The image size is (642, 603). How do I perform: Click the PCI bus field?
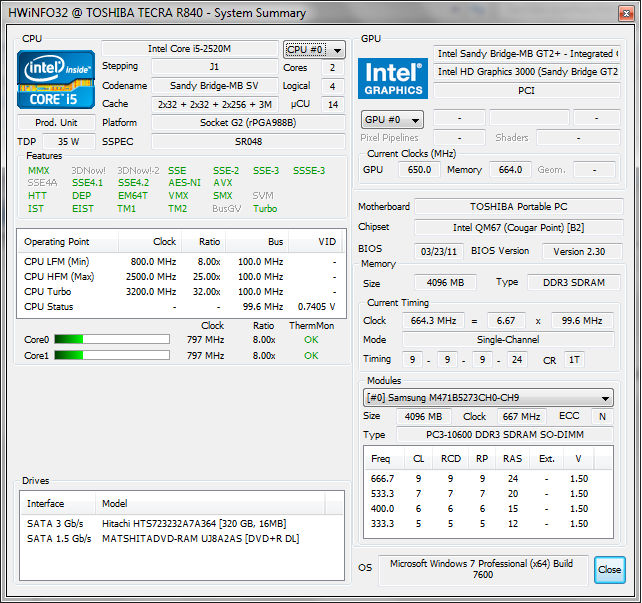527,90
